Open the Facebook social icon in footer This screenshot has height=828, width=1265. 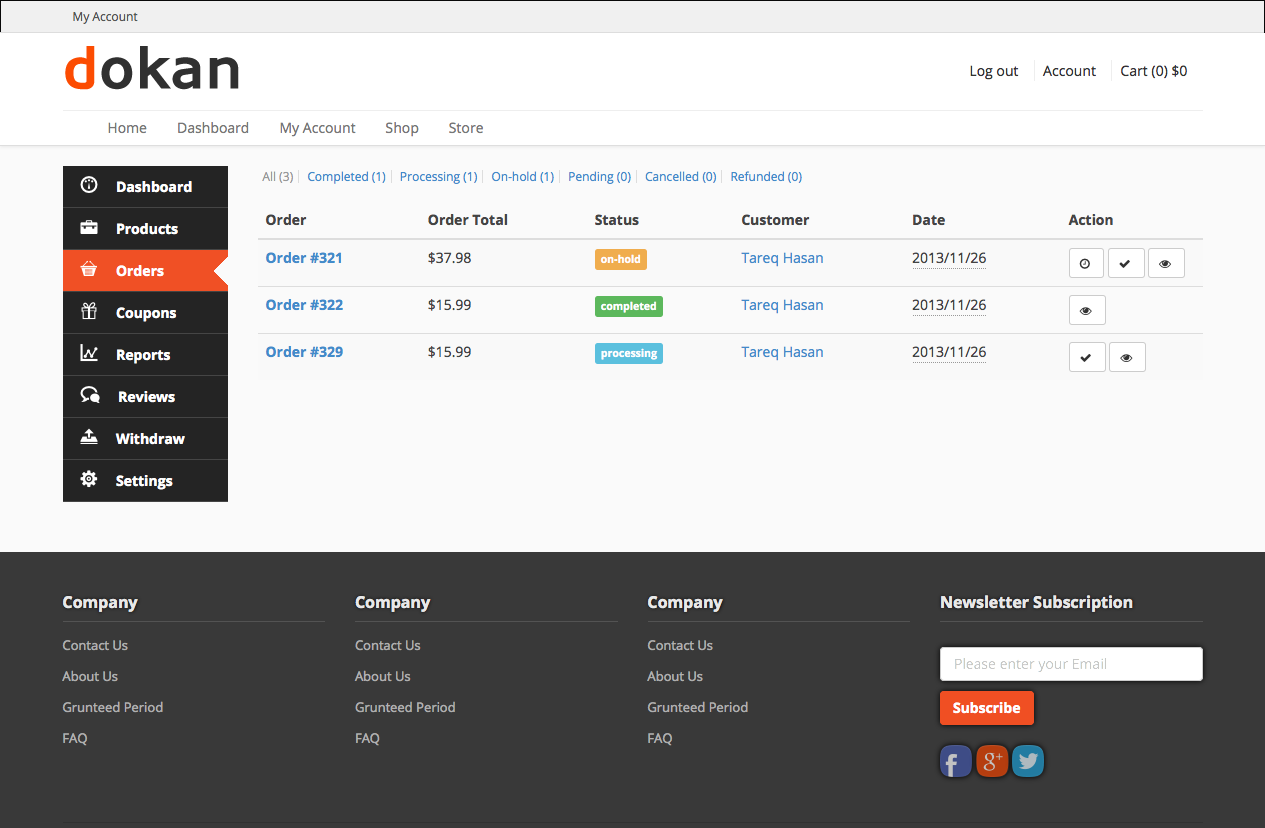[x=955, y=762]
